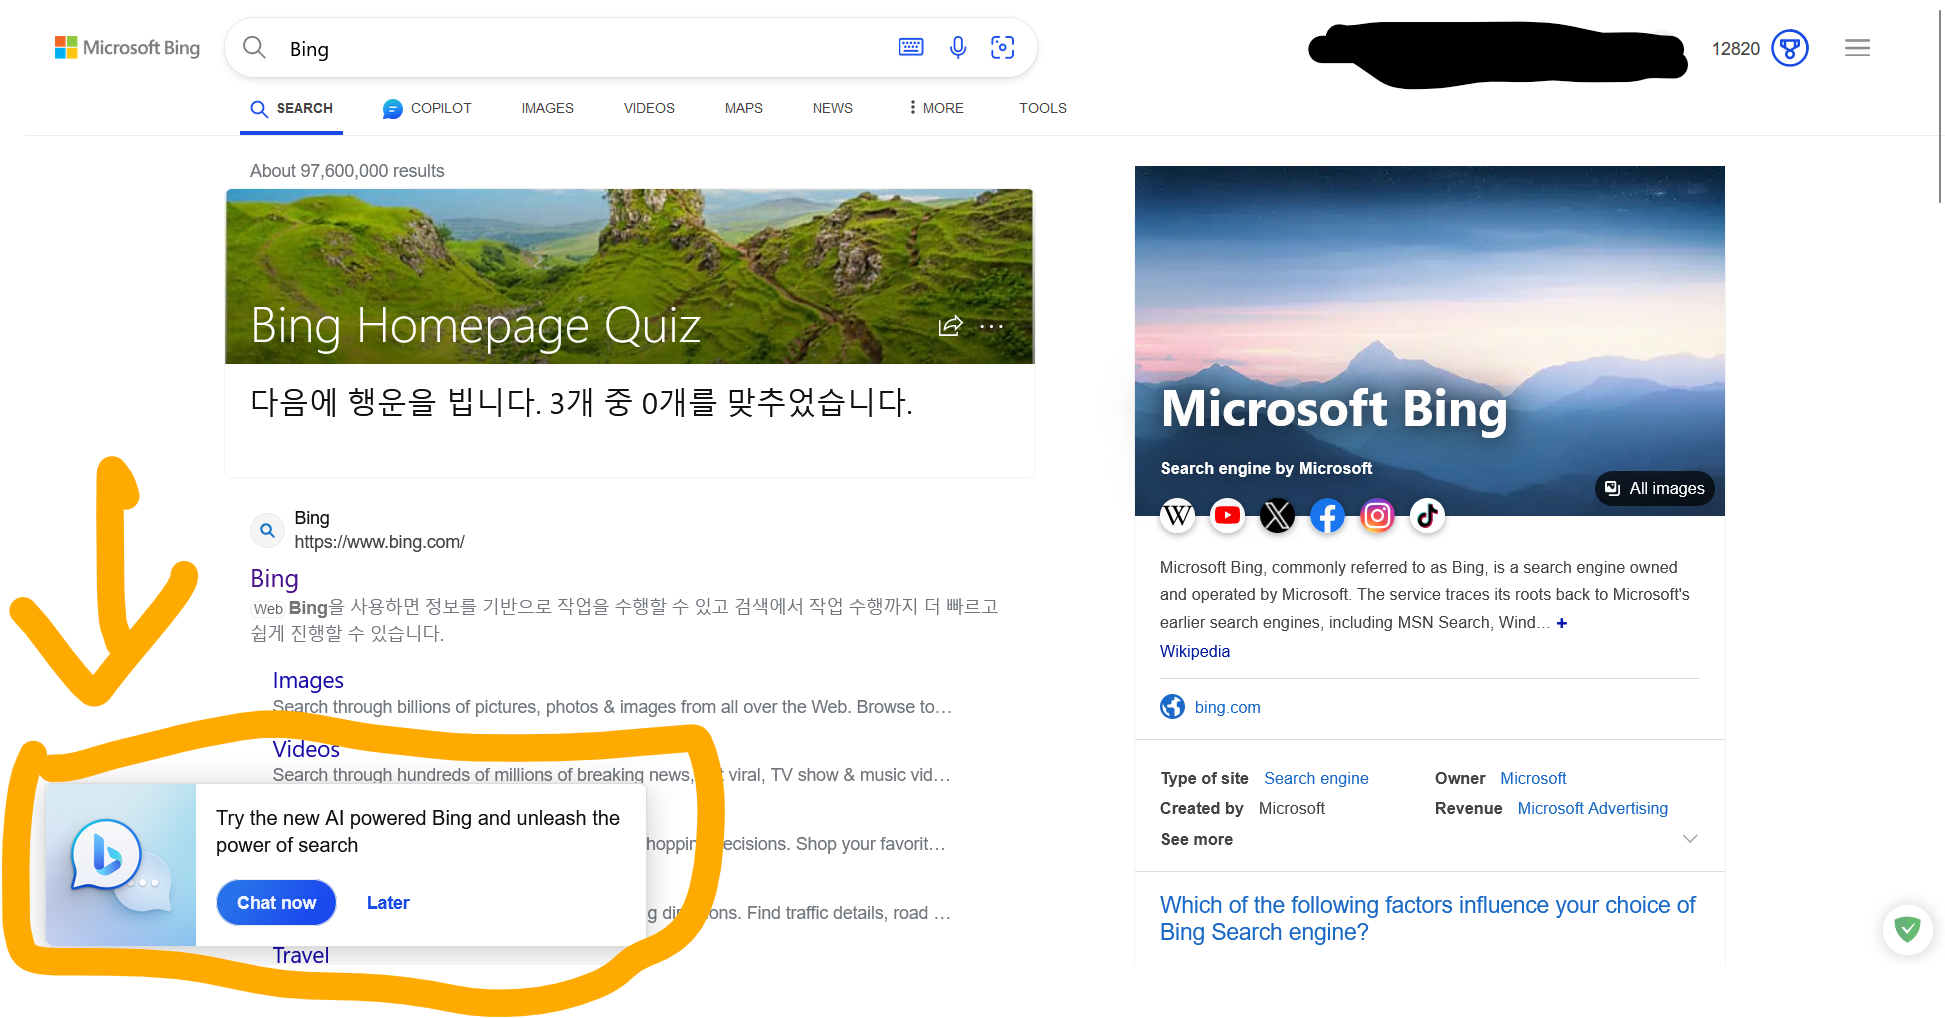Click the on-screen keyboard icon
The image size is (1945, 1018).
[910, 47]
